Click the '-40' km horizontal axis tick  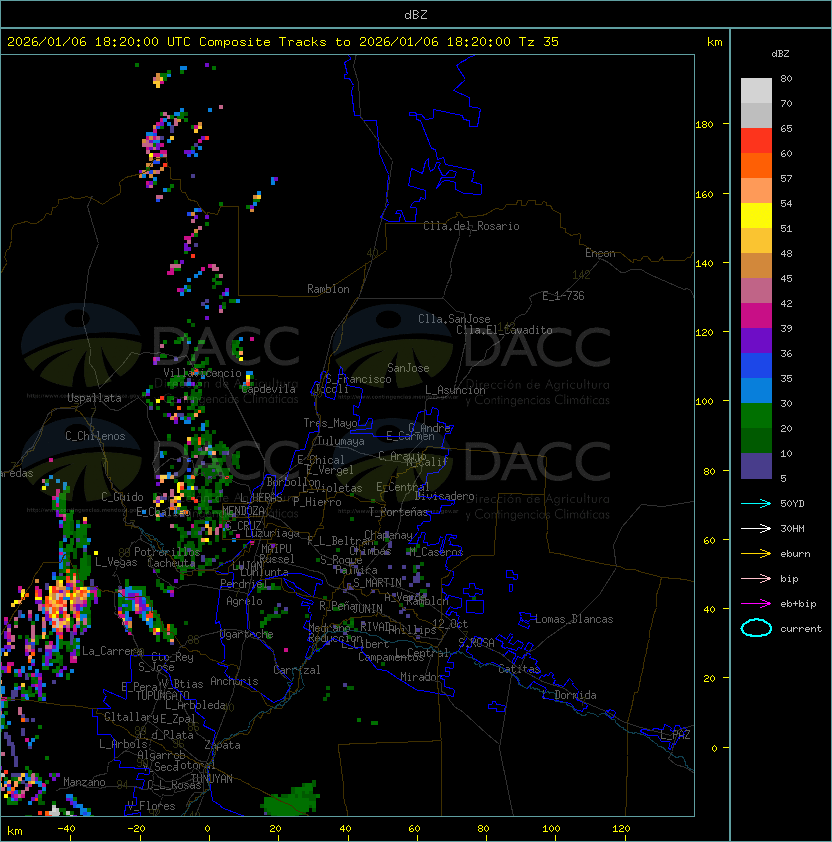[x=67, y=828]
